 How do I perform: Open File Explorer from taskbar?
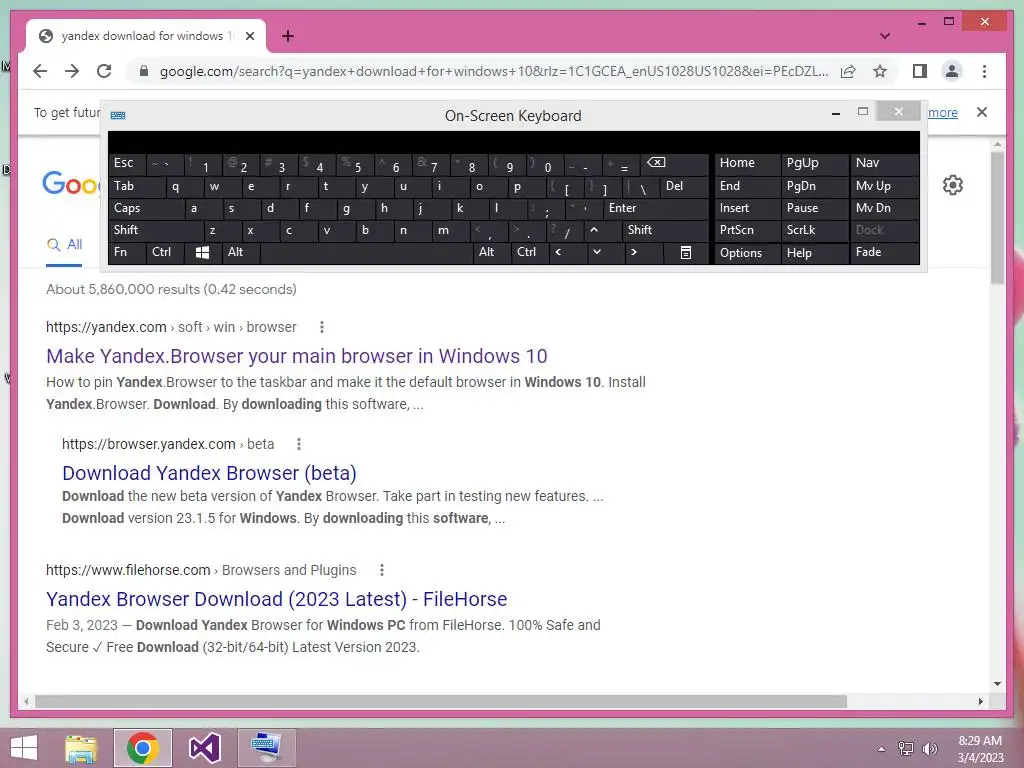(81, 748)
